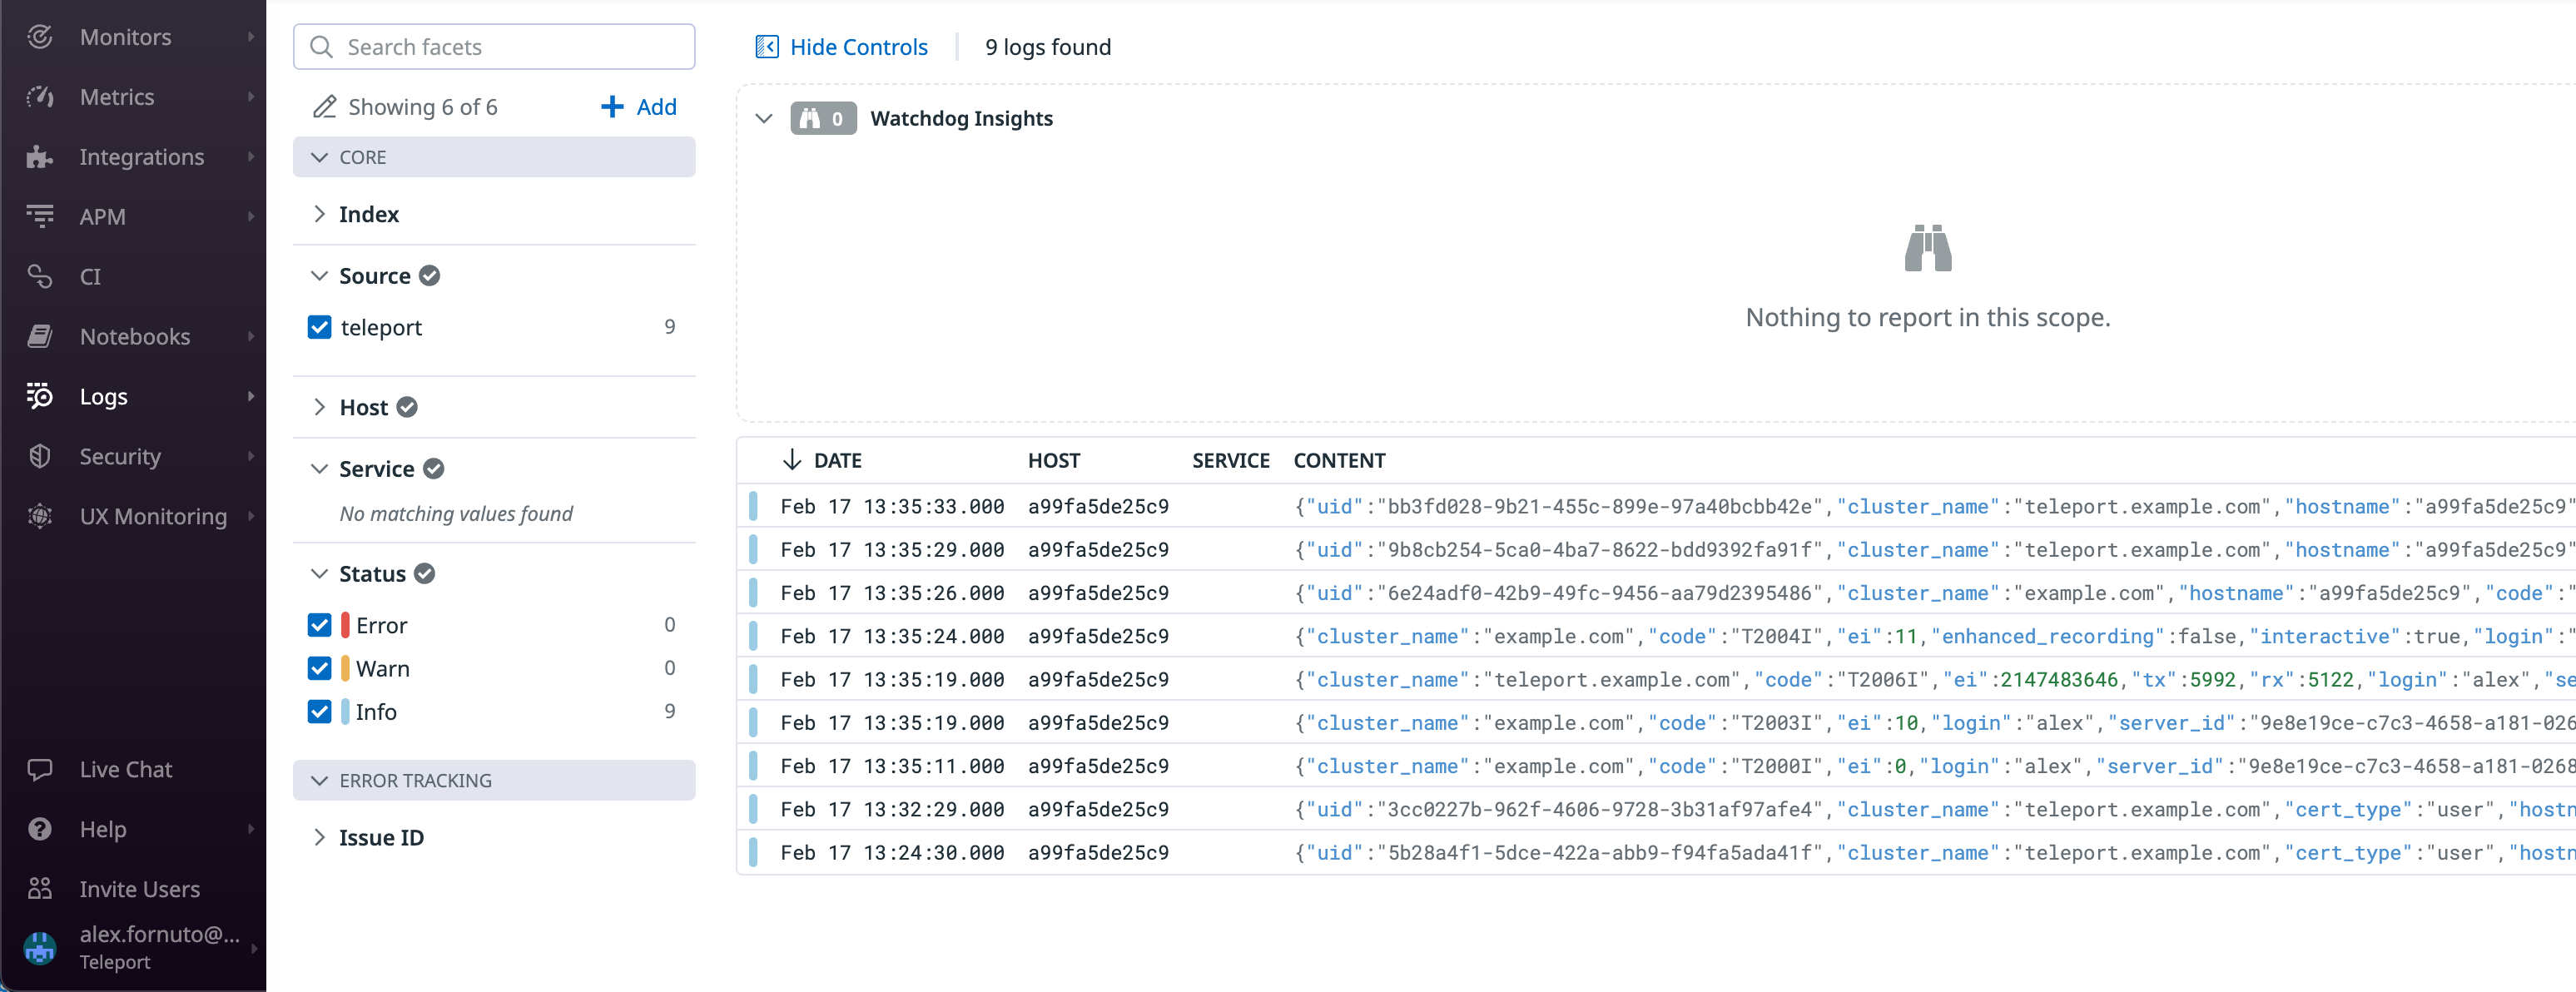Screen dimensions: 2576x992
Task: Expand the Index facet
Action: coord(320,213)
